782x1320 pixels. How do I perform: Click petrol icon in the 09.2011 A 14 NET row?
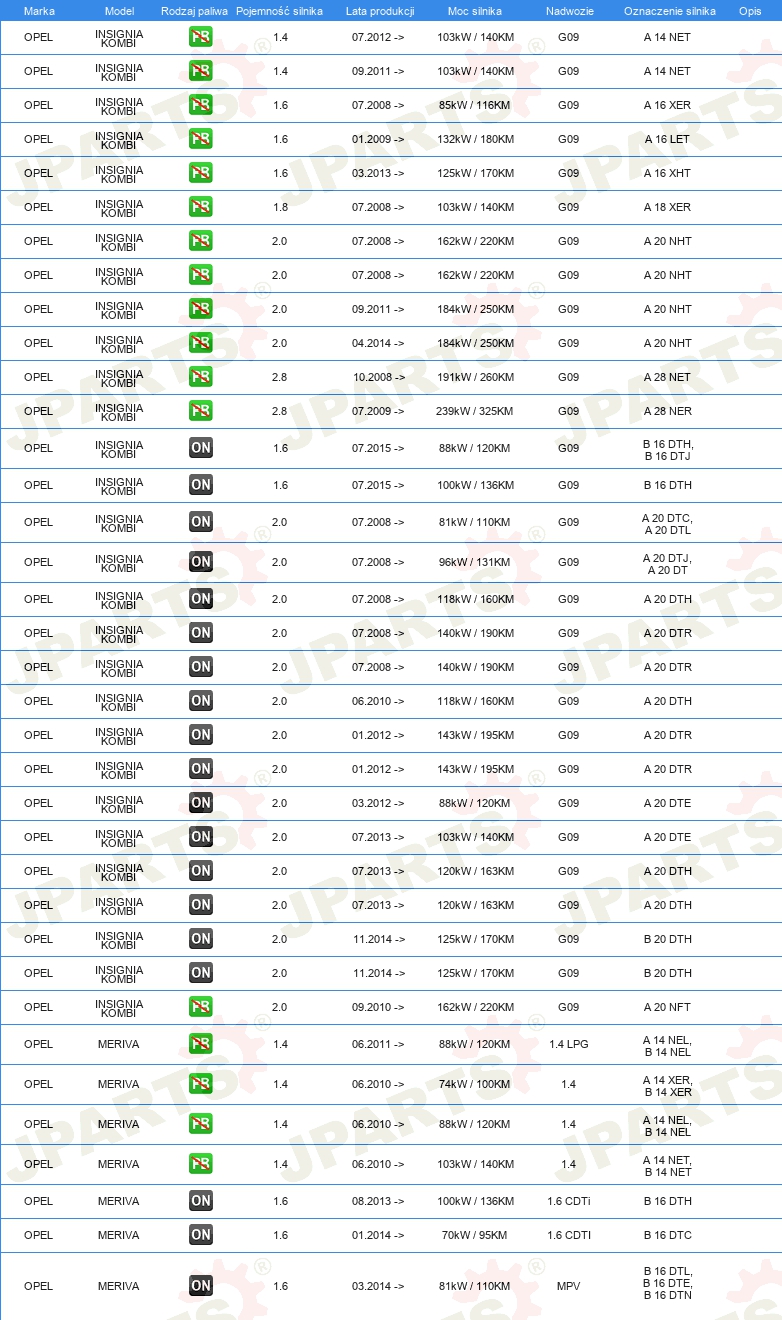[201, 71]
